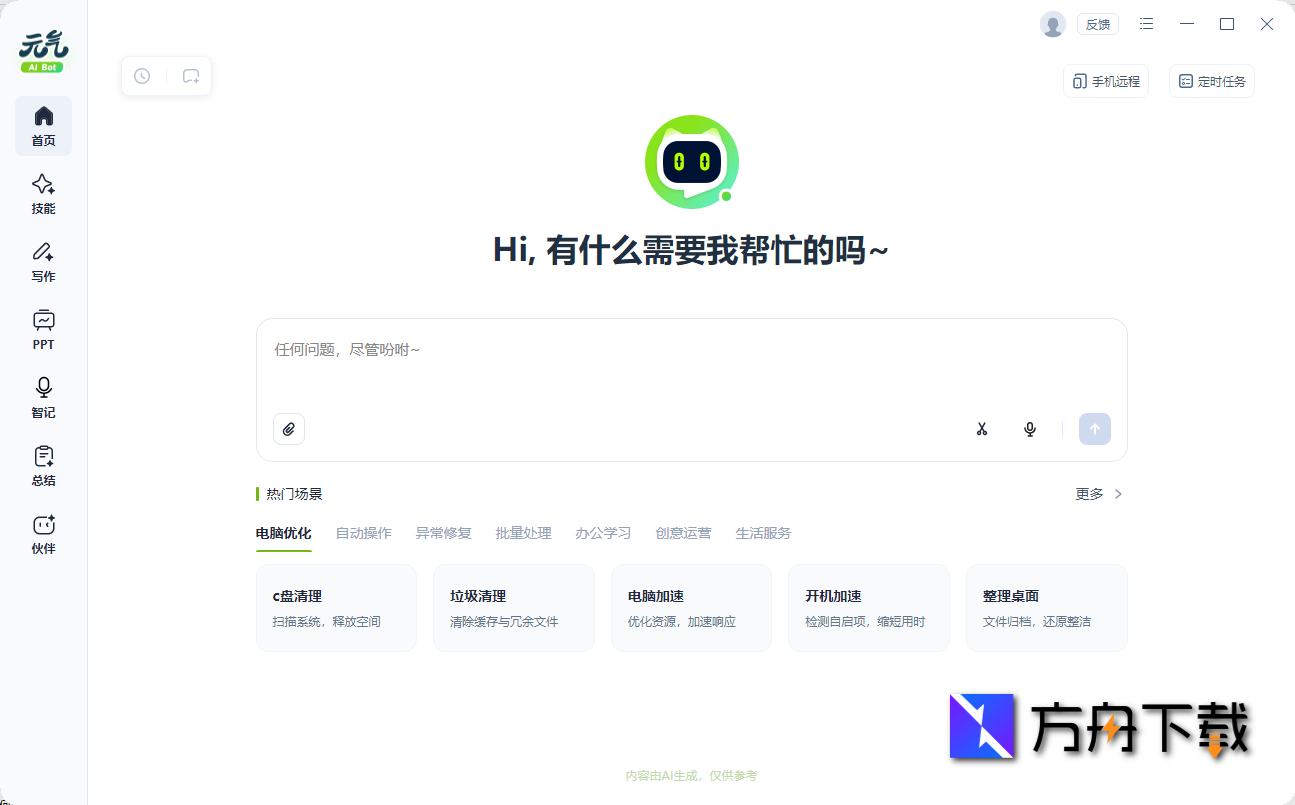The width and height of the screenshot is (1295, 805).
Task: Switch to the 办公学习 tab
Action: tap(603, 533)
